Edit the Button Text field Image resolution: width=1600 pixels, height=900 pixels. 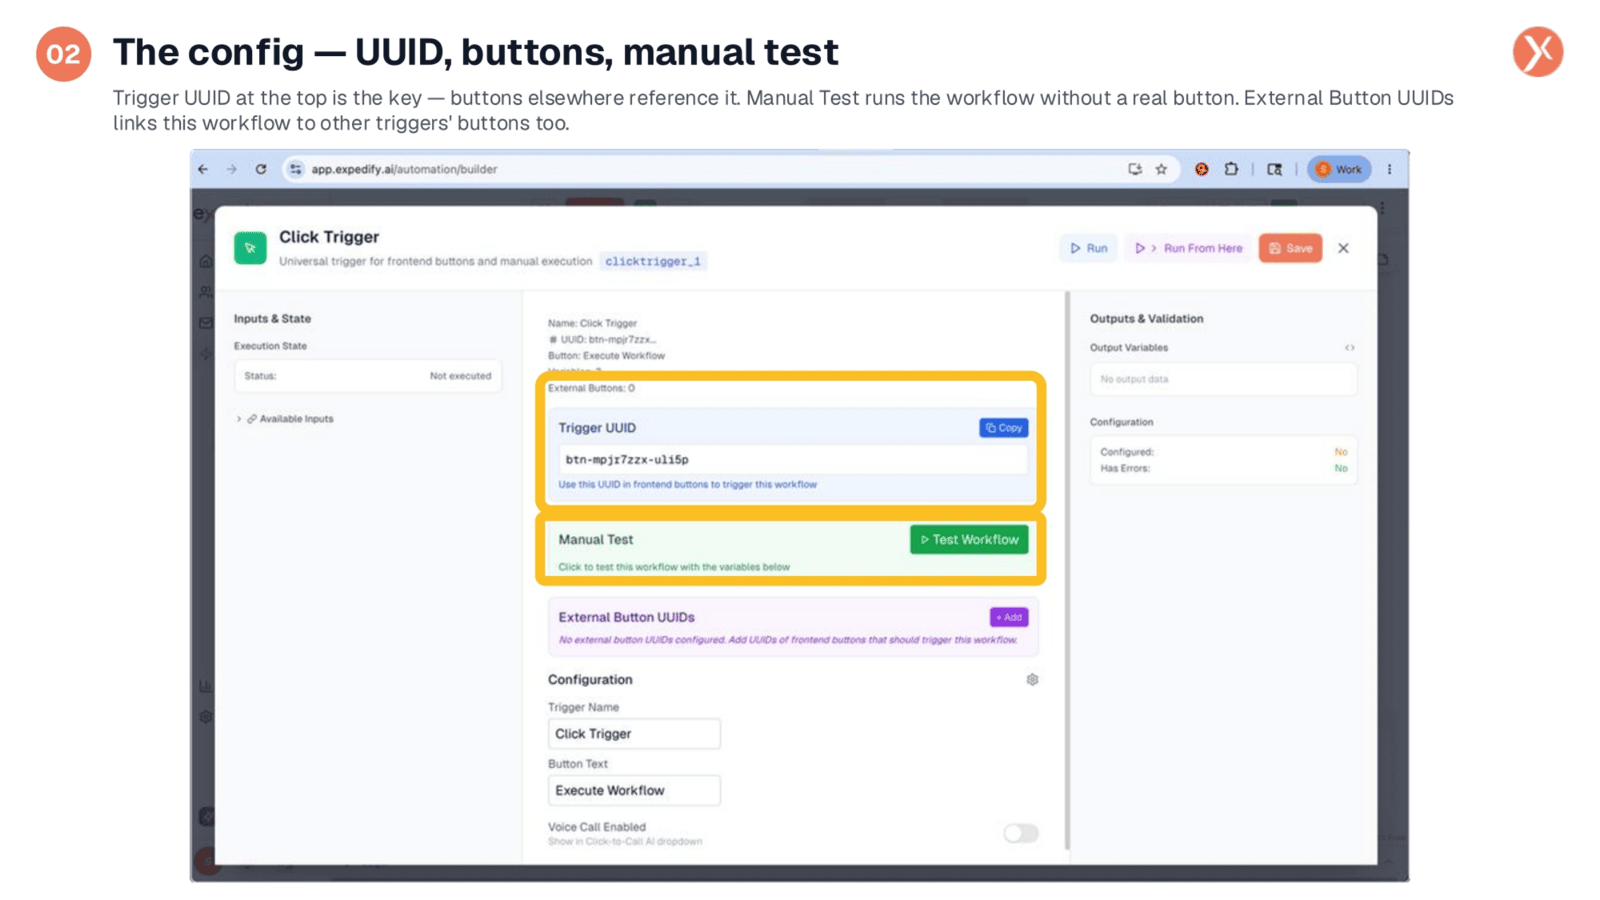(x=634, y=791)
